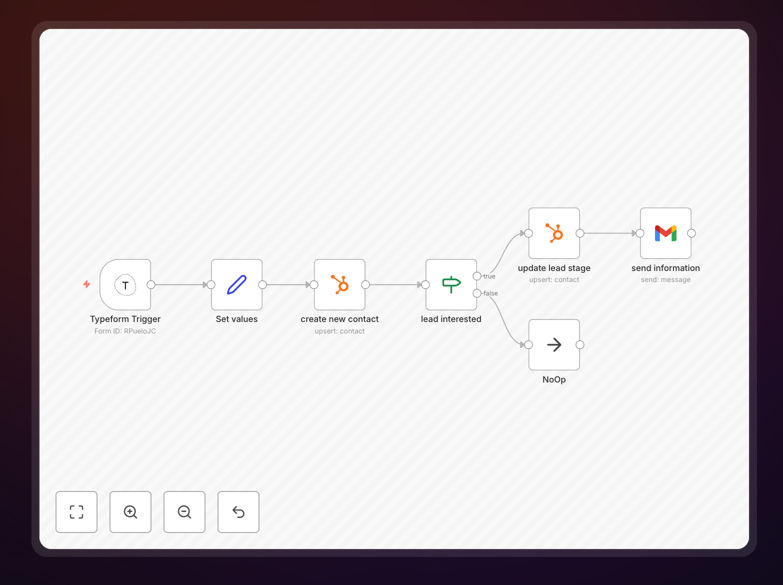Viewport: 783px width, 585px height.
Task: Click the false output of lead interested
Action: [477, 293]
